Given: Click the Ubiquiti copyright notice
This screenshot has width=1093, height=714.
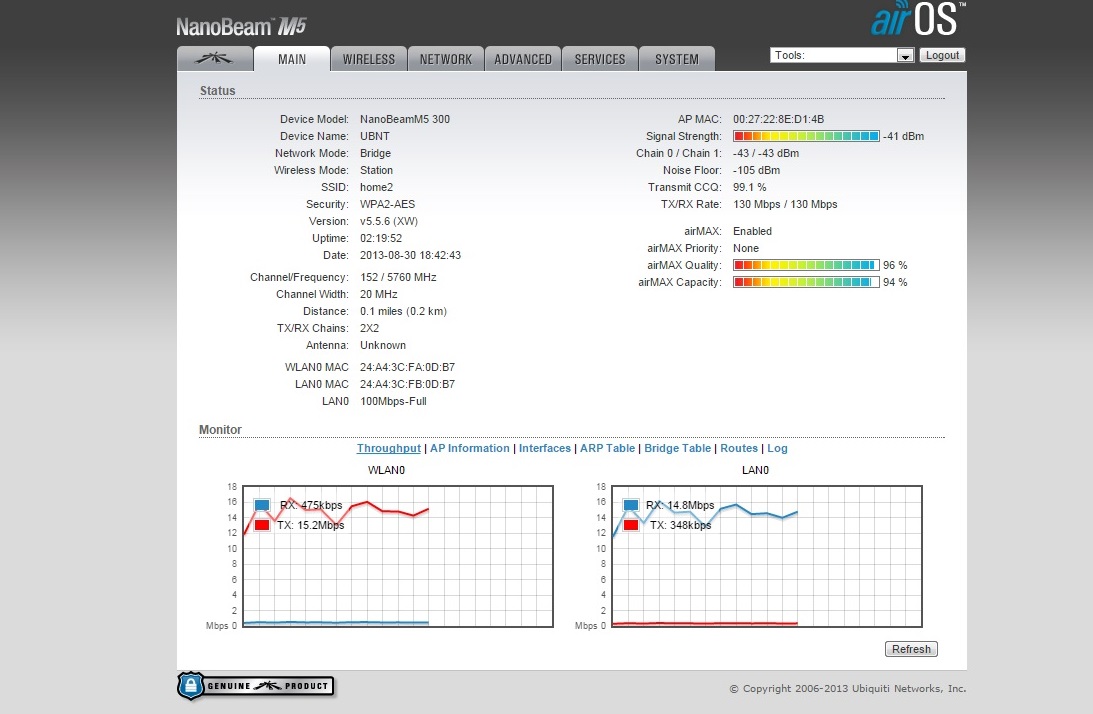Looking at the screenshot, I should pos(848,688).
